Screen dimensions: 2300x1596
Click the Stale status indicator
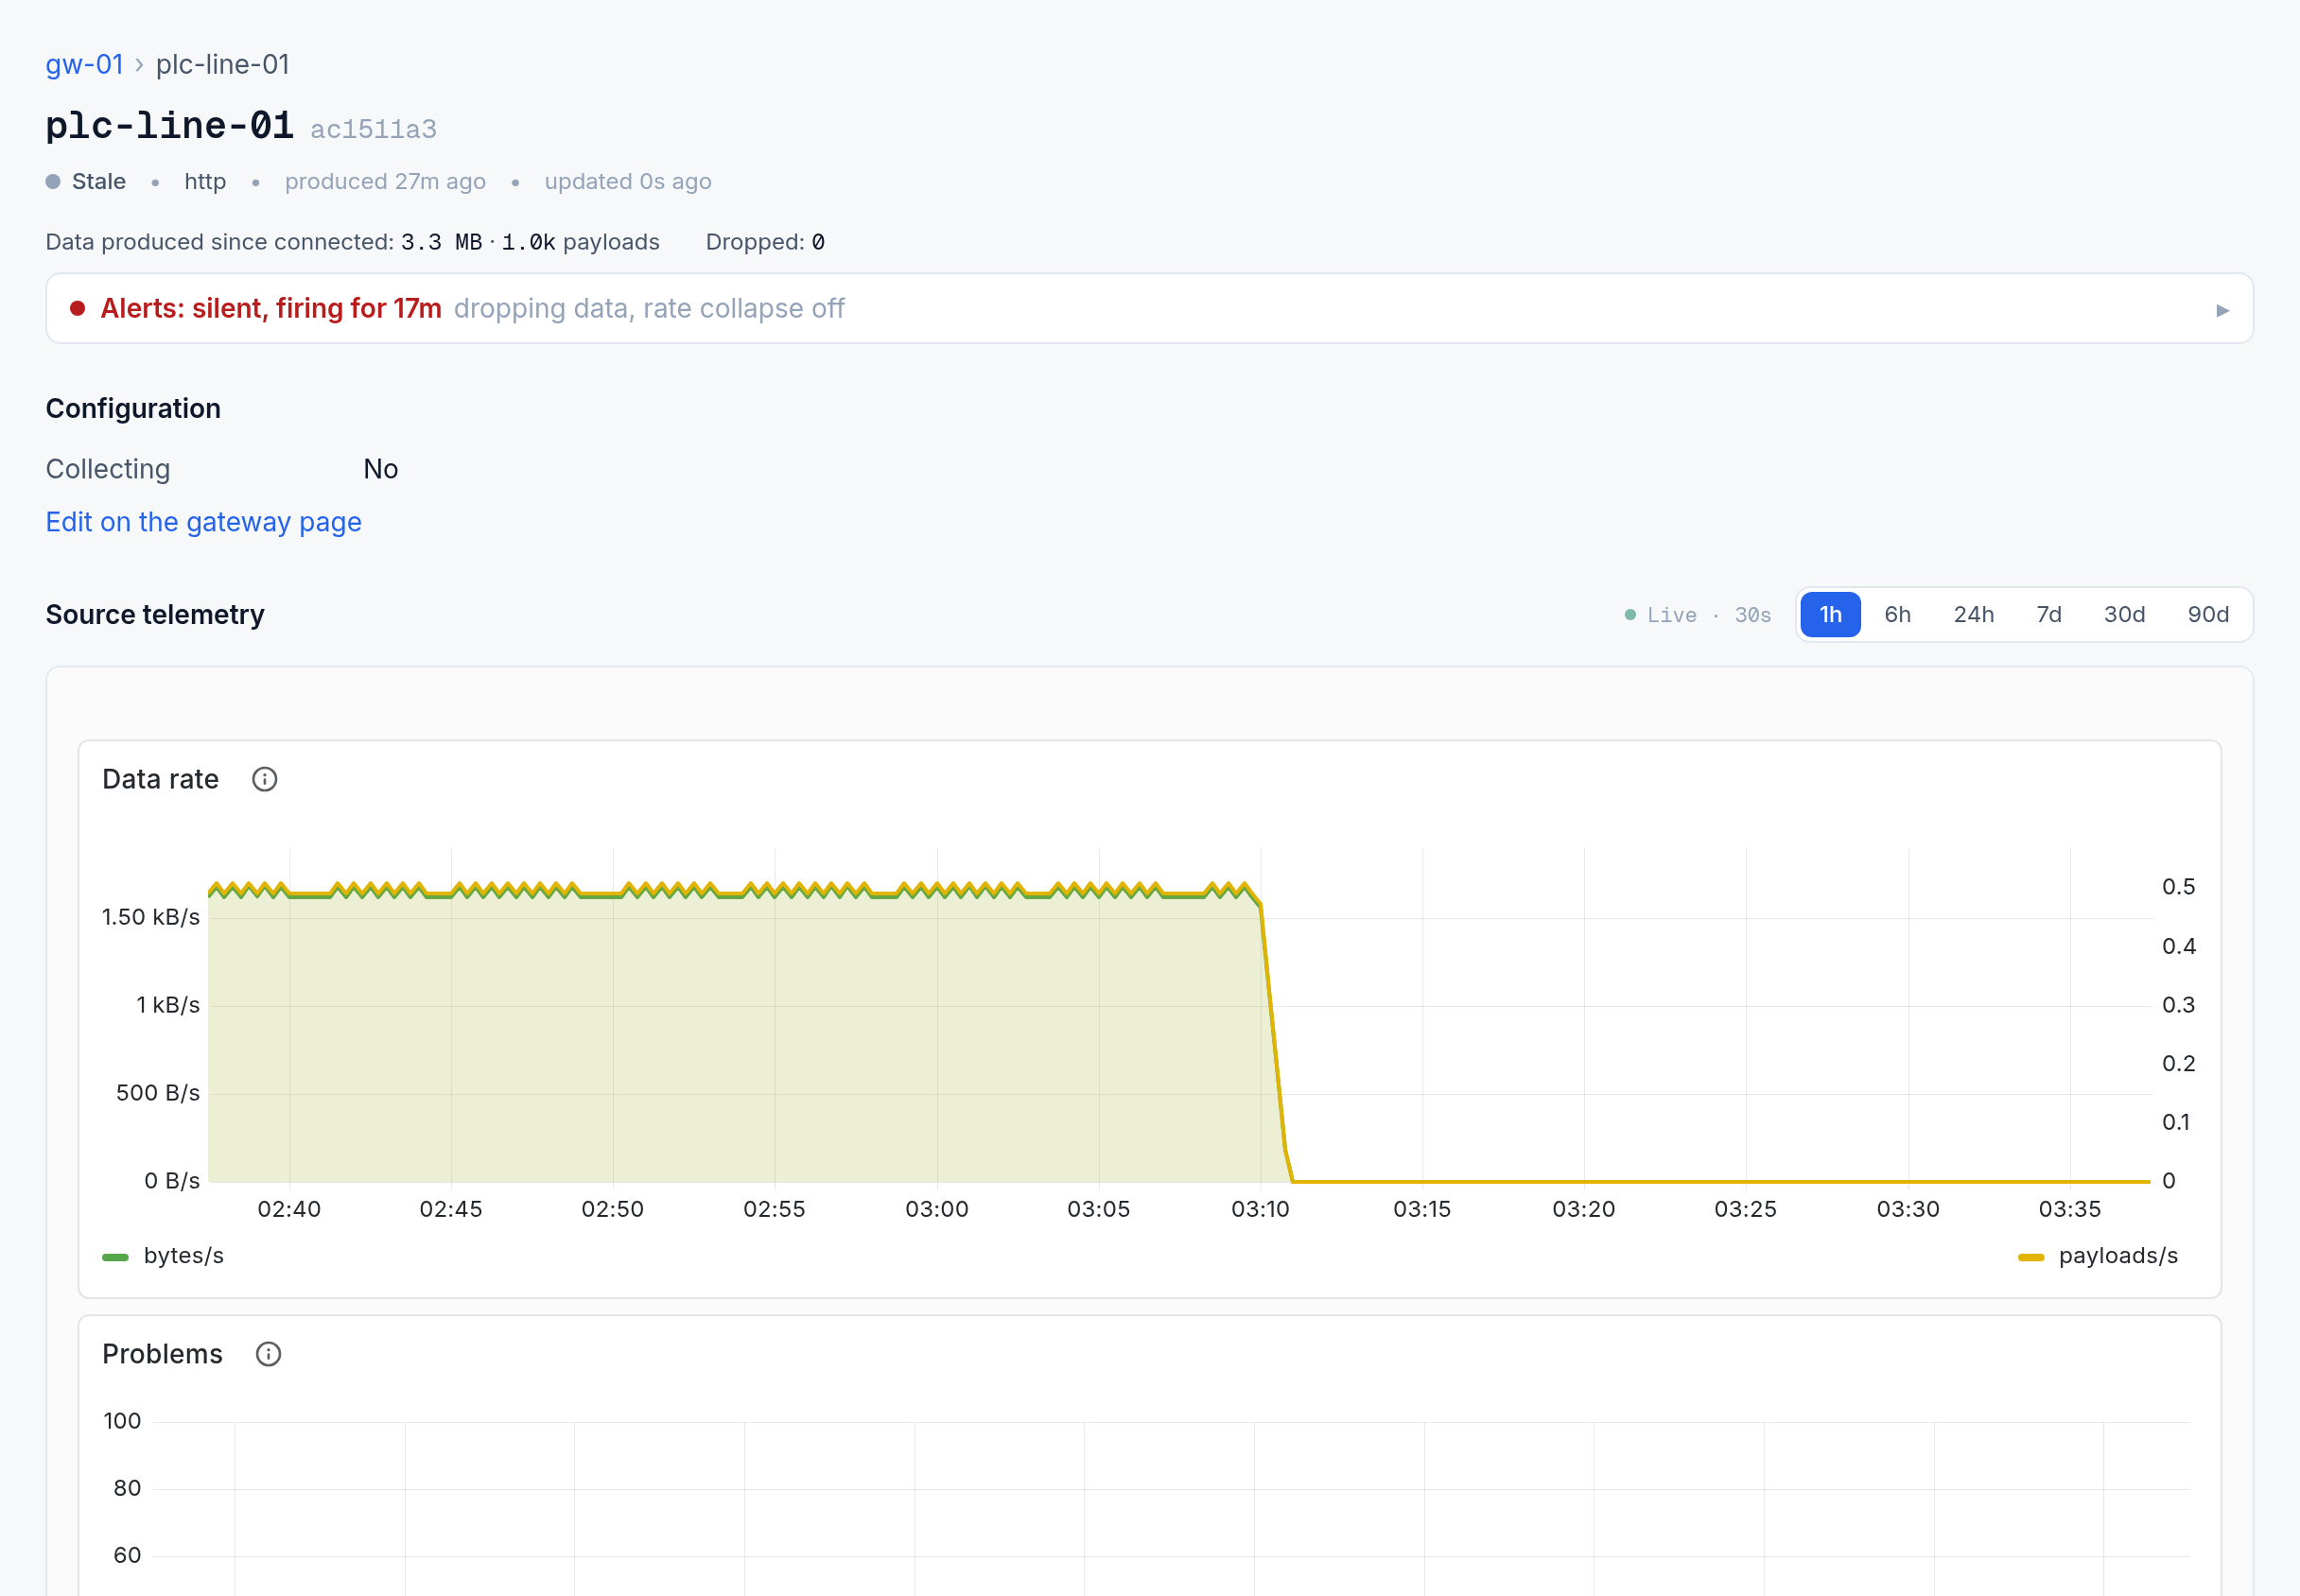[86, 181]
